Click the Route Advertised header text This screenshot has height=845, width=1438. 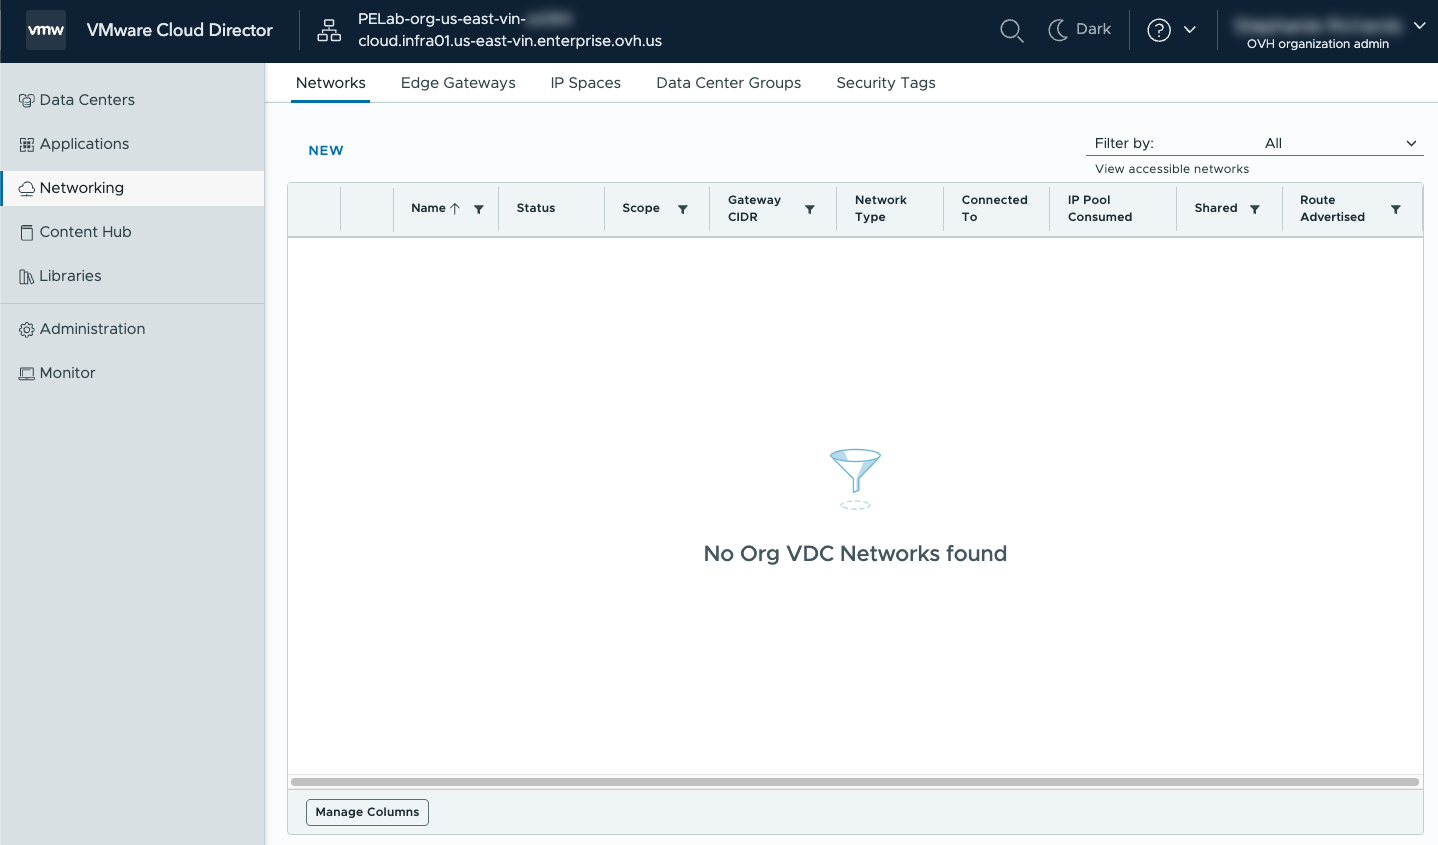(1333, 208)
